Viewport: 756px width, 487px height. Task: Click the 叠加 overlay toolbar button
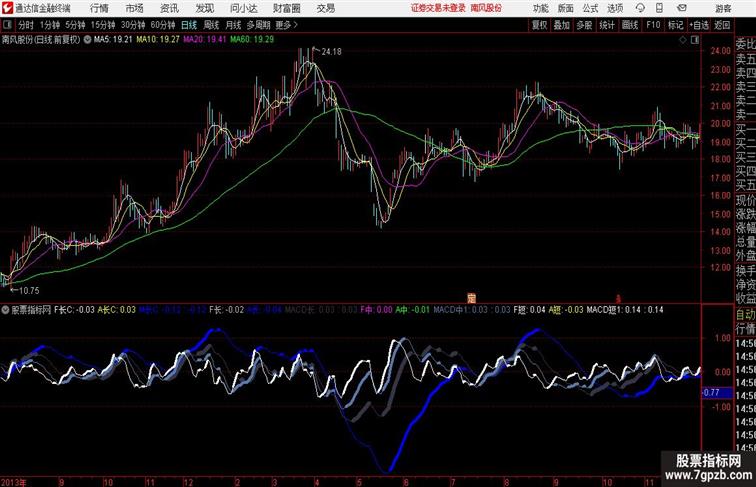562,25
